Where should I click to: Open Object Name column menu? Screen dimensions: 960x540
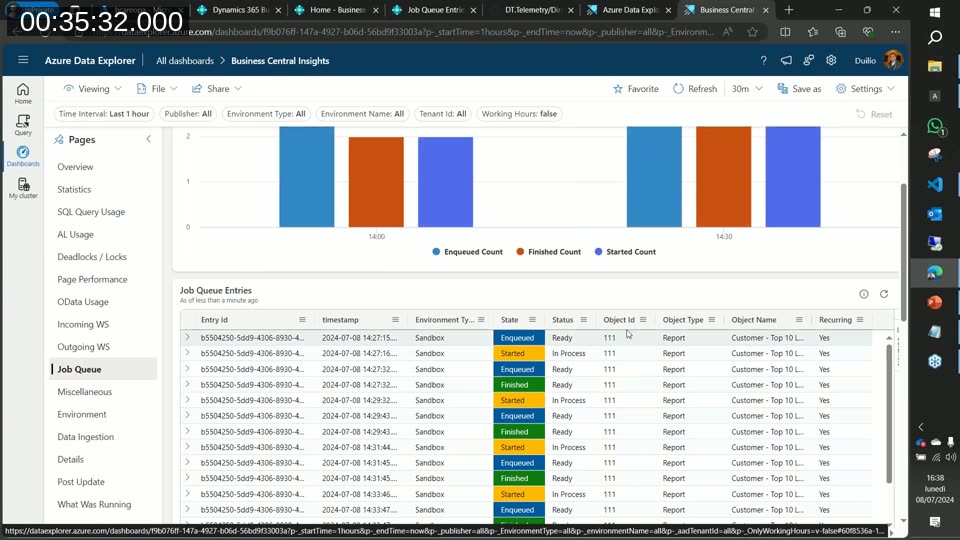[799, 320]
